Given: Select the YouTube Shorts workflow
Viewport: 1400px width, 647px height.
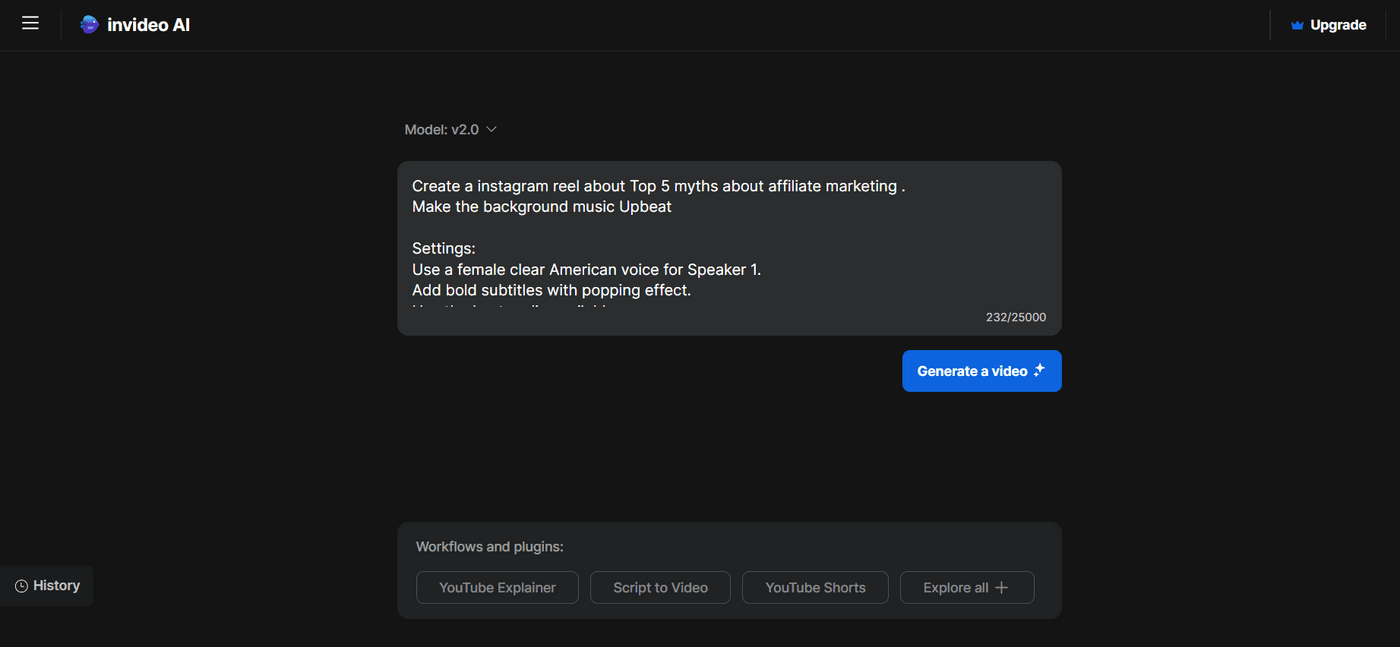Looking at the screenshot, I should (x=815, y=587).
